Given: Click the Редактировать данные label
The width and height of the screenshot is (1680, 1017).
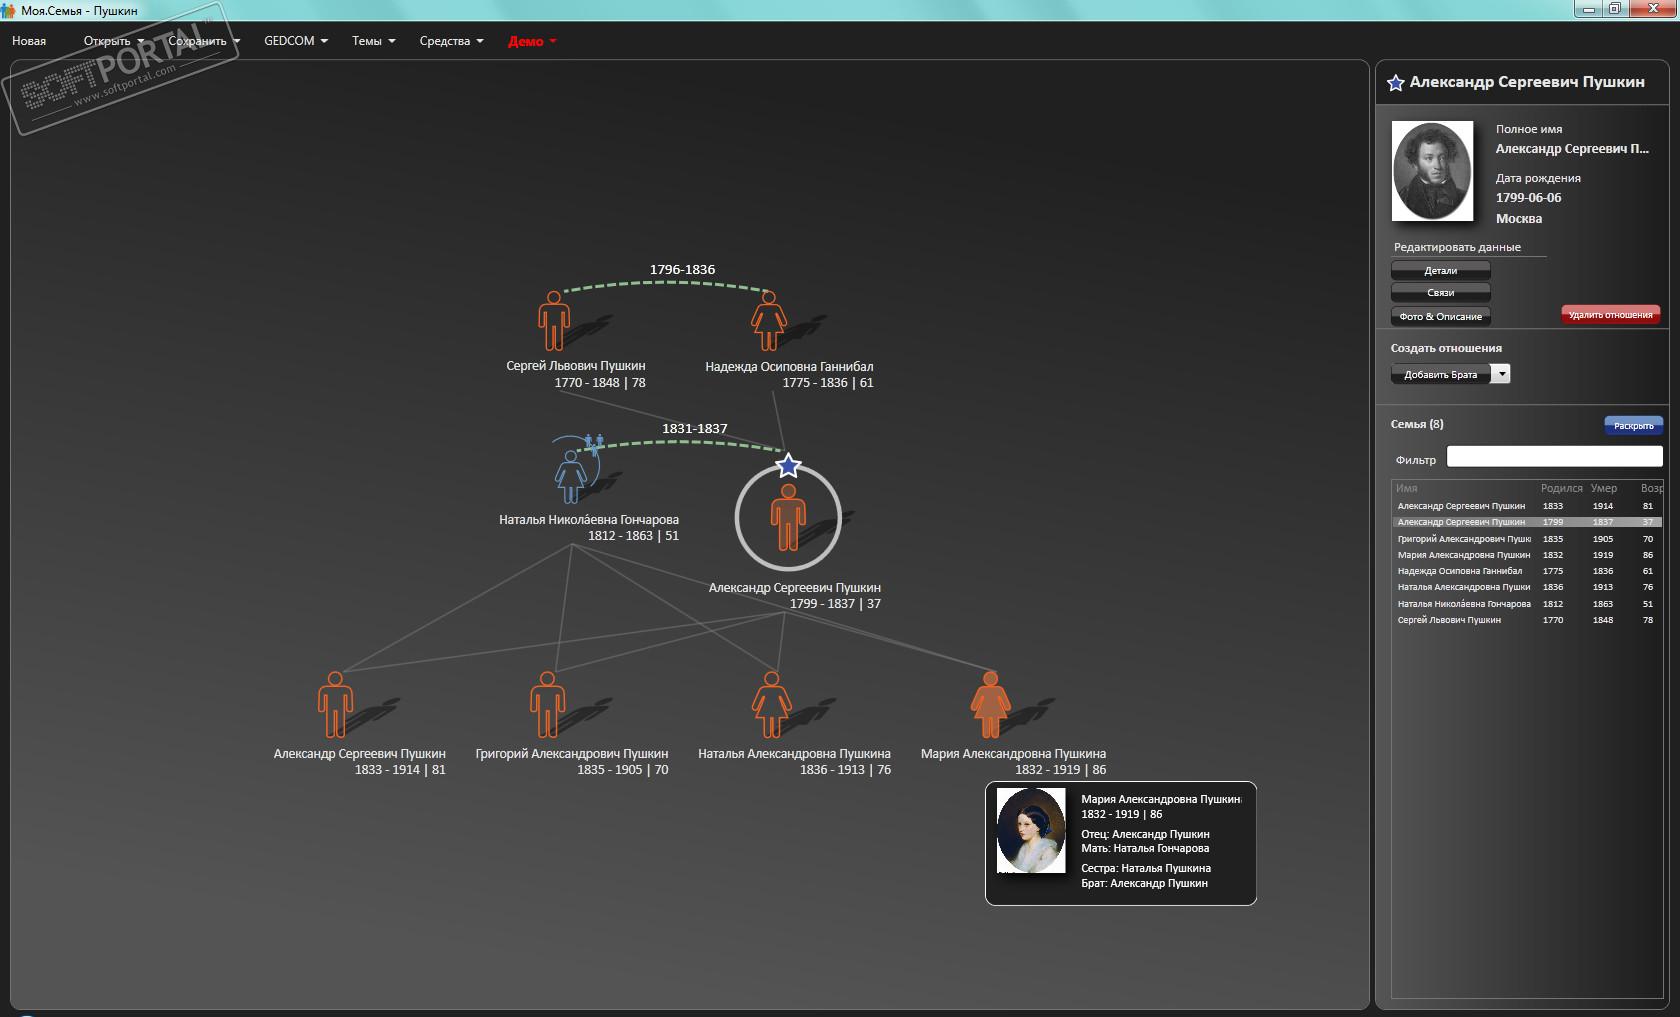Looking at the screenshot, I should pos(1457,247).
